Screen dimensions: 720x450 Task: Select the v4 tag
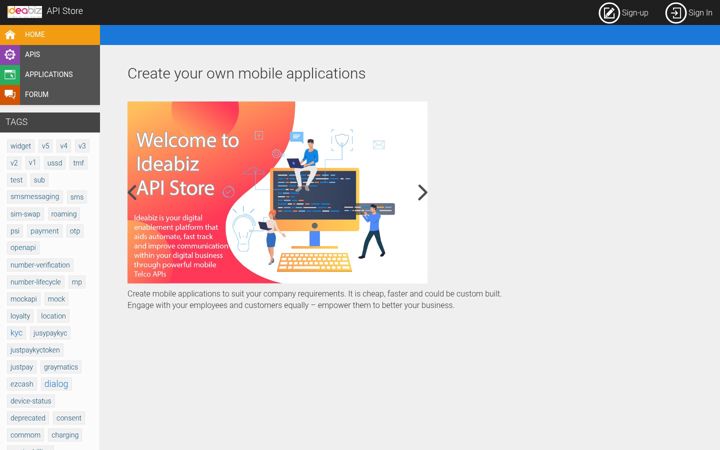click(x=64, y=146)
